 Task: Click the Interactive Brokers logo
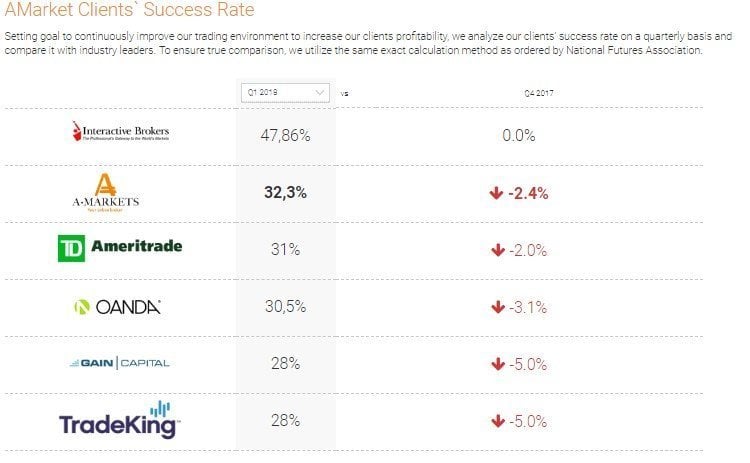[122, 132]
